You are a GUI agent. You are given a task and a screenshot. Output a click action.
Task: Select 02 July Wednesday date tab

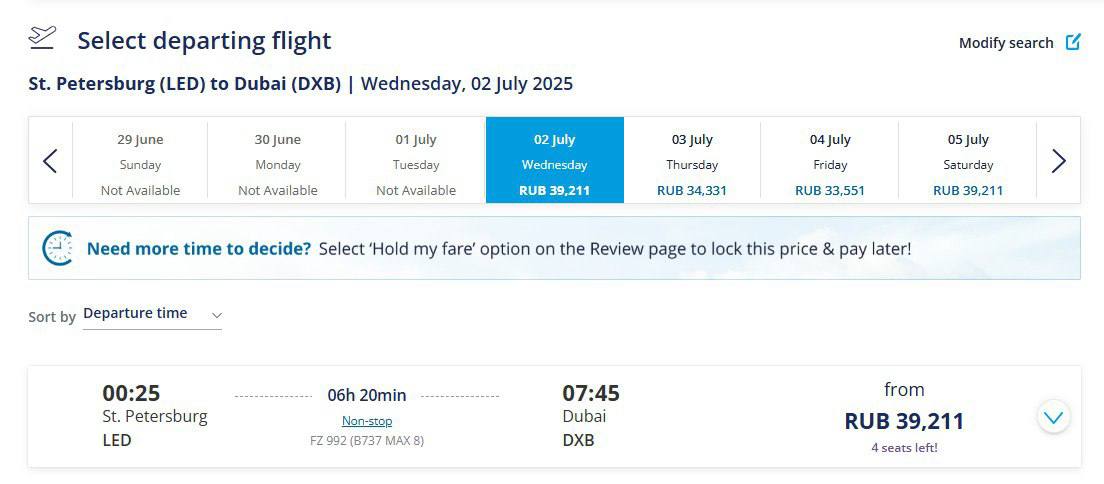click(555, 160)
